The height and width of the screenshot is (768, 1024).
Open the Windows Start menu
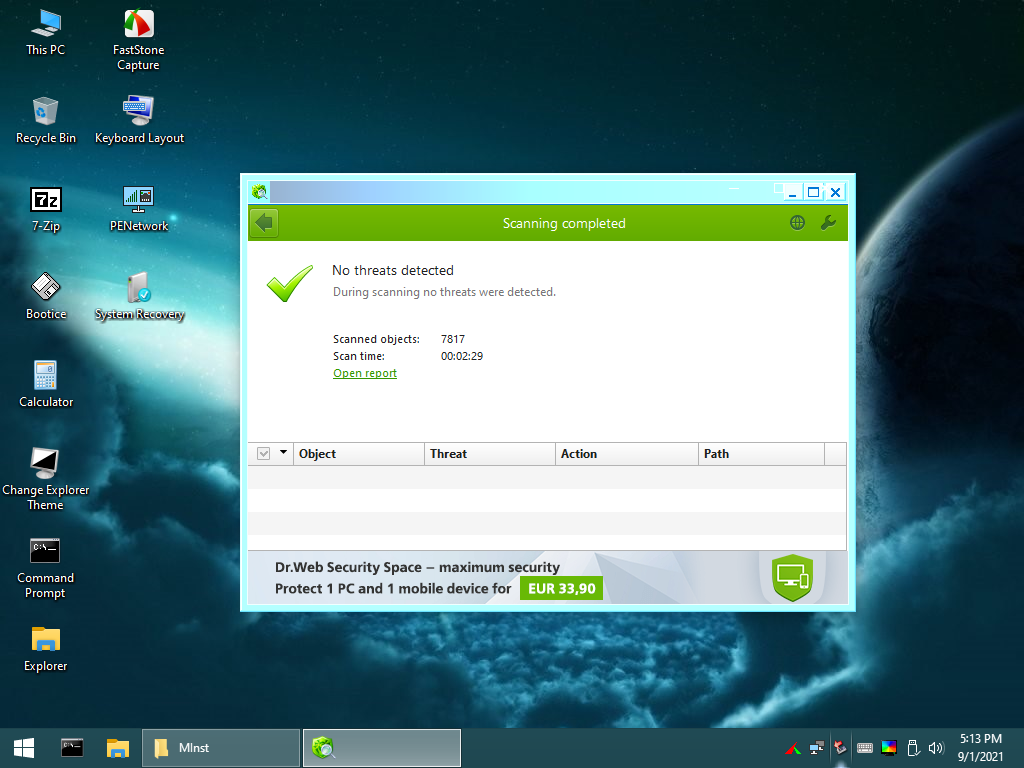[x=24, y=748]
